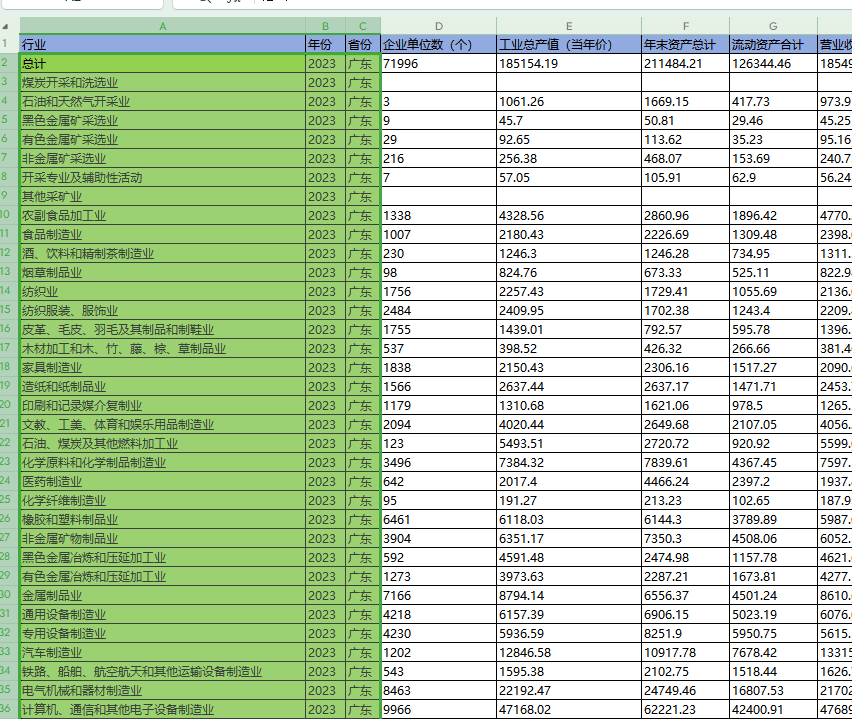Select the 通用设备制造业 cell
The width and height of the screenshot is (852, 719).
point(162,615)
